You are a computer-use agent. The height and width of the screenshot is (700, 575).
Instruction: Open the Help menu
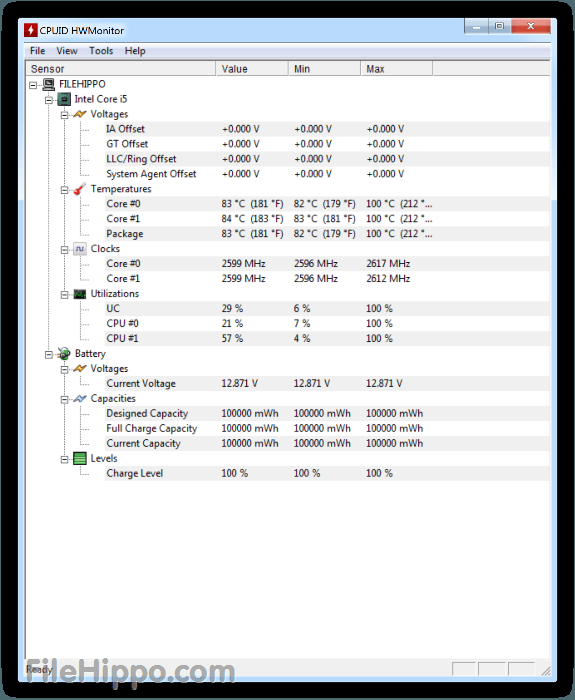135,51
